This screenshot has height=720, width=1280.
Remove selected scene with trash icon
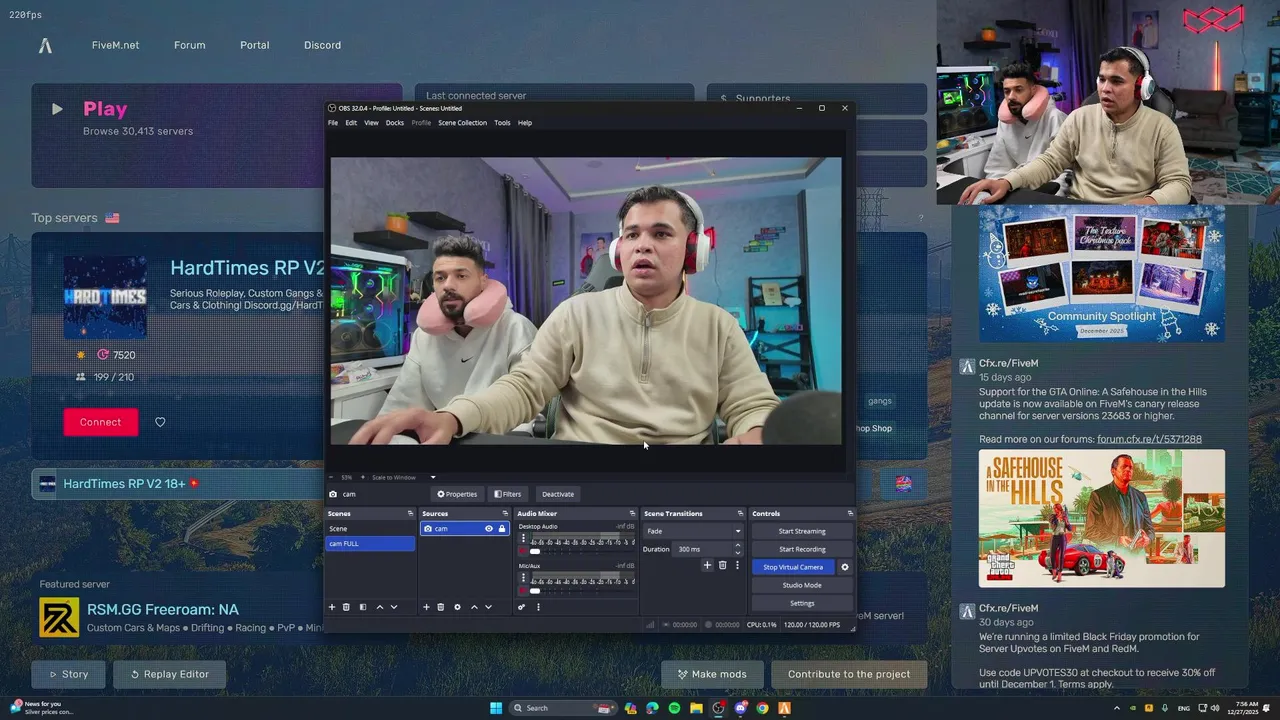[347, 607]
